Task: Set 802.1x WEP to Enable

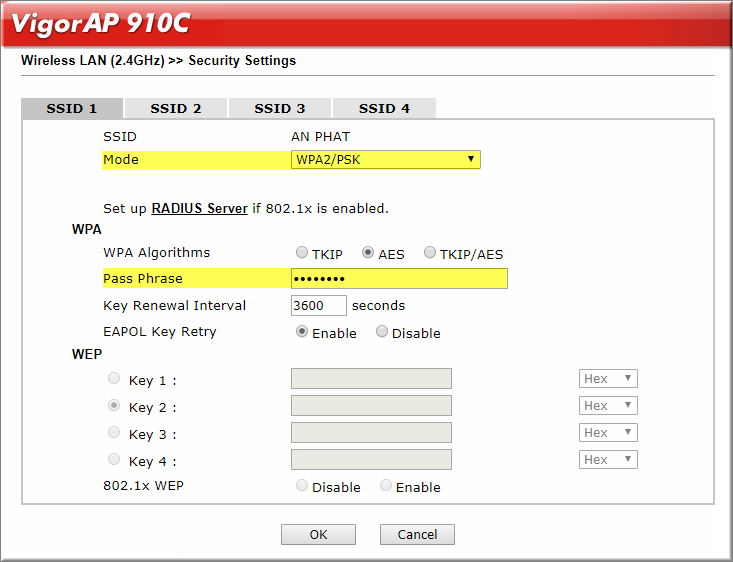Action: pos(386,485)
